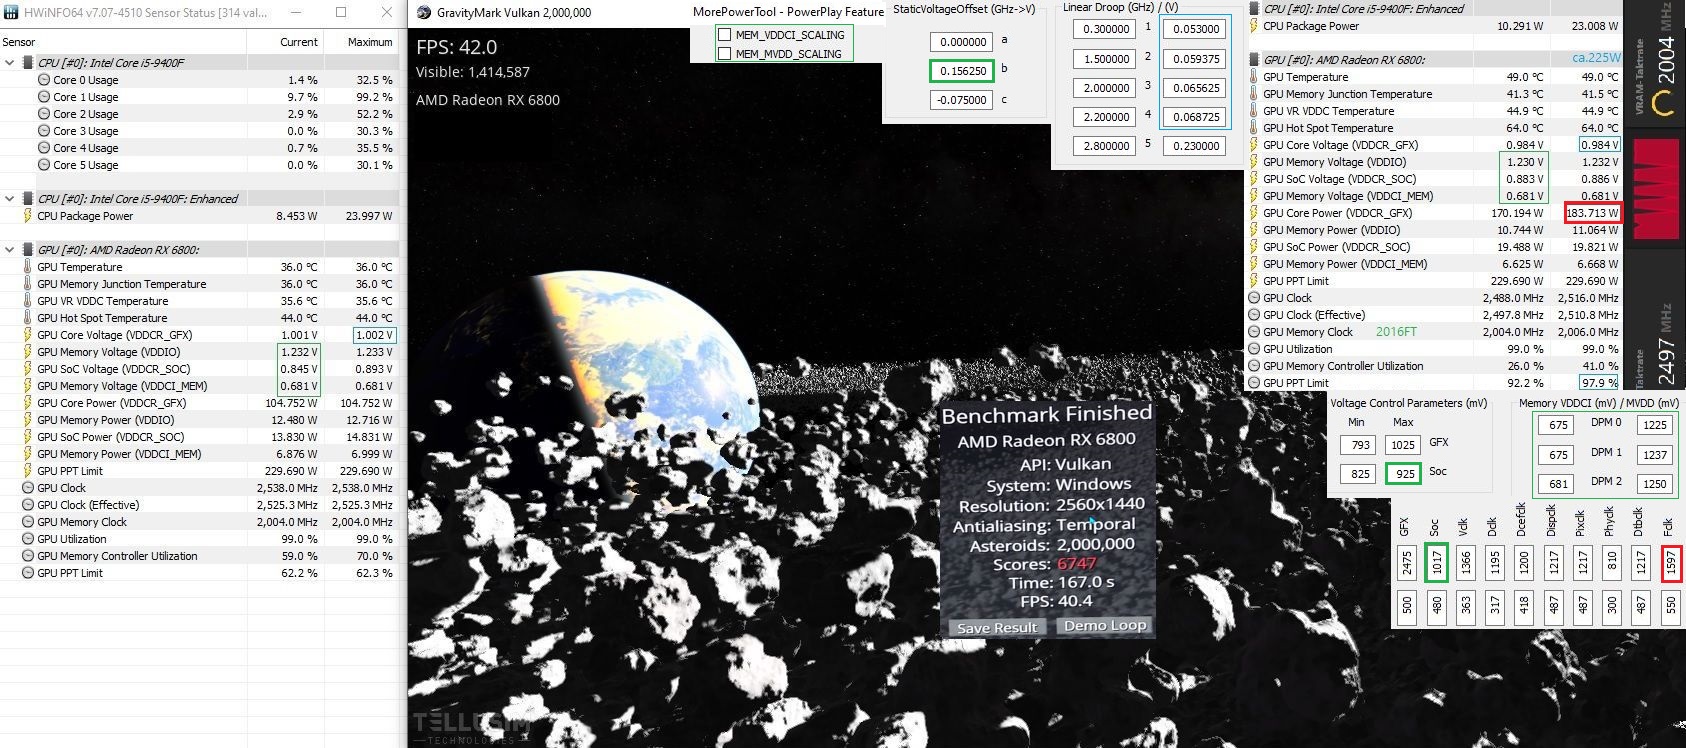Image resolution: width=1686 pixels, height=748 pixels.
Task: Click the GravityMark window icon
Action: pyautogui.click(x=423, y=12)
